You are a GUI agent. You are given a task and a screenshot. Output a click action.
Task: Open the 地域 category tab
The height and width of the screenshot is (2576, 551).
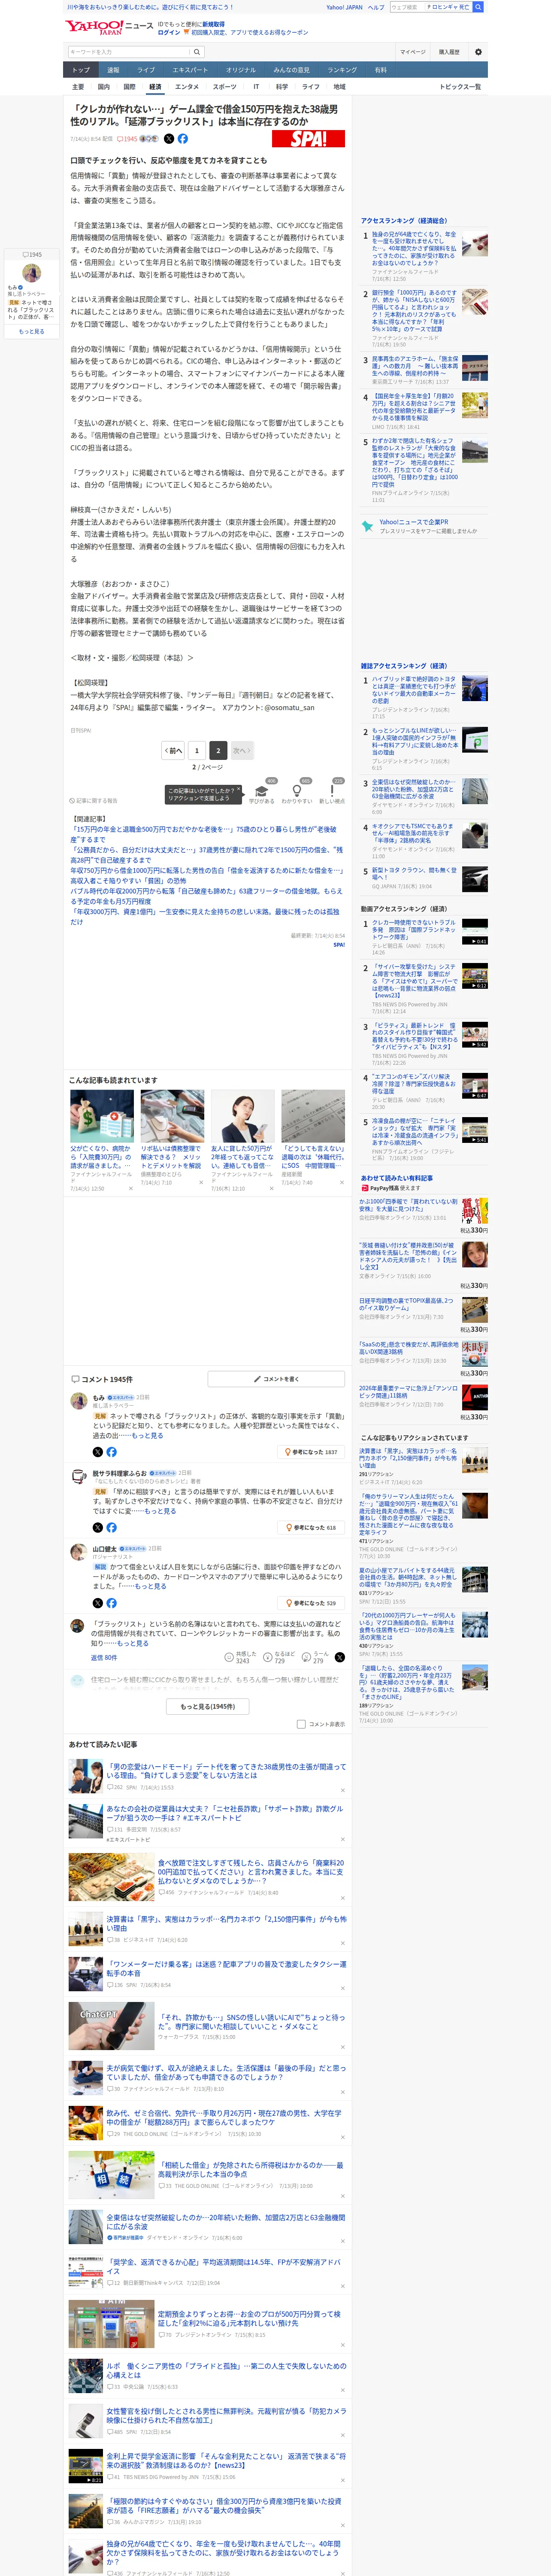pos(340,87)
